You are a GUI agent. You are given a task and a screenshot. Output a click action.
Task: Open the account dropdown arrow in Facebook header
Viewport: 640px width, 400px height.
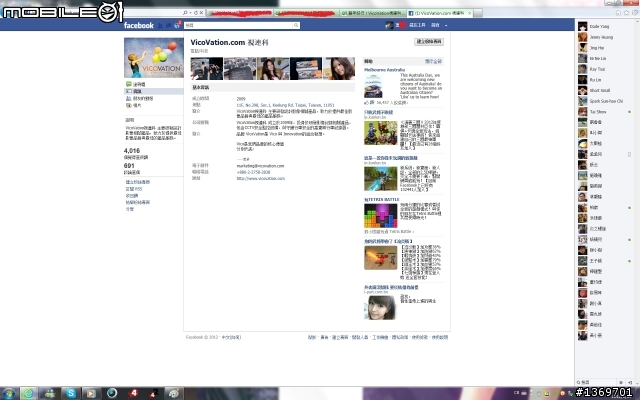[446, 25]
